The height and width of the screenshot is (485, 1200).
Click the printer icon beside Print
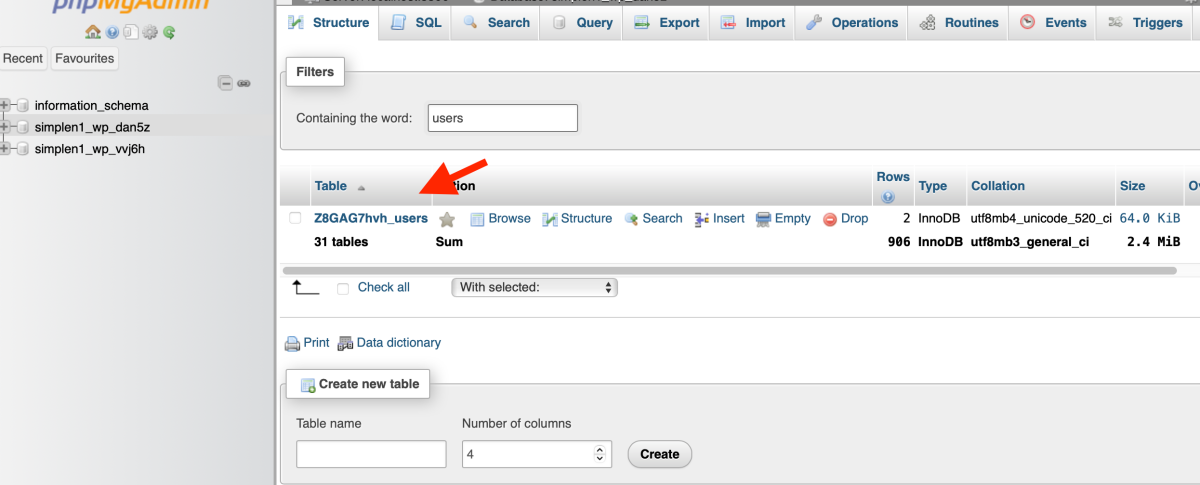coord(292,343)
